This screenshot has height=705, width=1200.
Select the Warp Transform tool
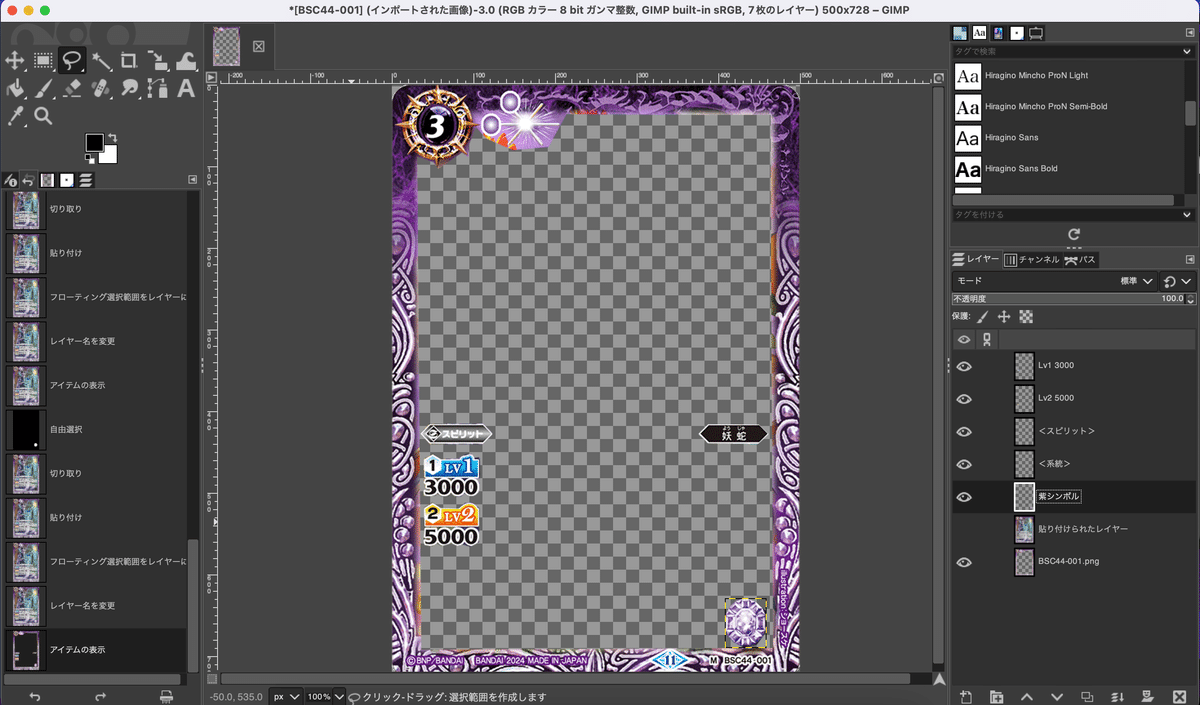[186, 61]
